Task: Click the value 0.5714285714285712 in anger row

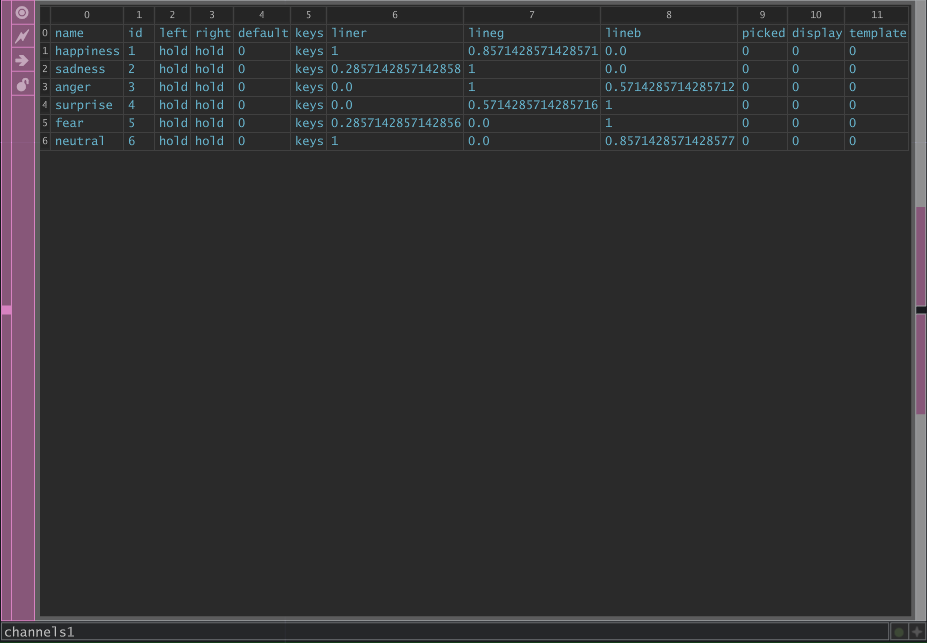Action: point(670,87)
